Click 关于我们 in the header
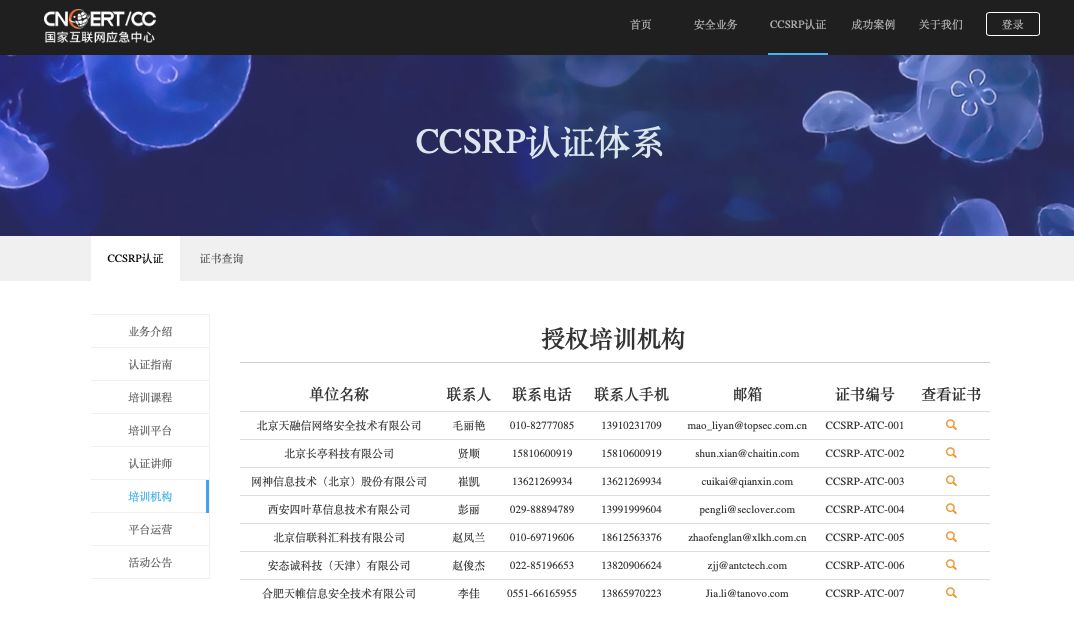Screen dimensions: 1074x618 click(940, 25)
